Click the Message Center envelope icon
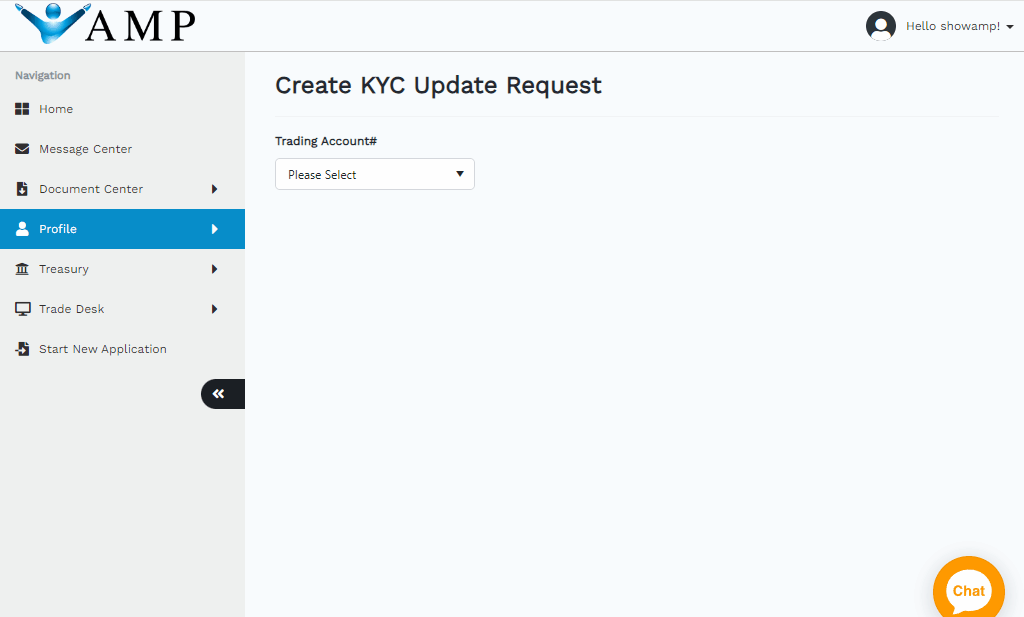The image size is (1024, 617). coord(22,149)
